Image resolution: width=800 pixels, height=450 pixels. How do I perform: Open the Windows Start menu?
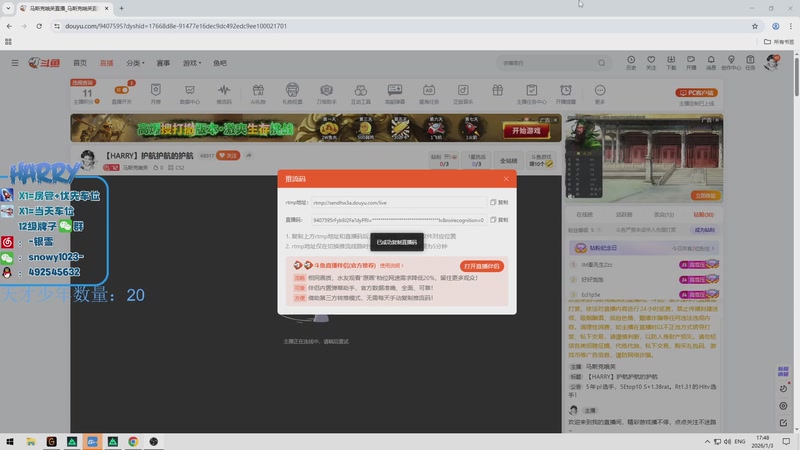10,441
